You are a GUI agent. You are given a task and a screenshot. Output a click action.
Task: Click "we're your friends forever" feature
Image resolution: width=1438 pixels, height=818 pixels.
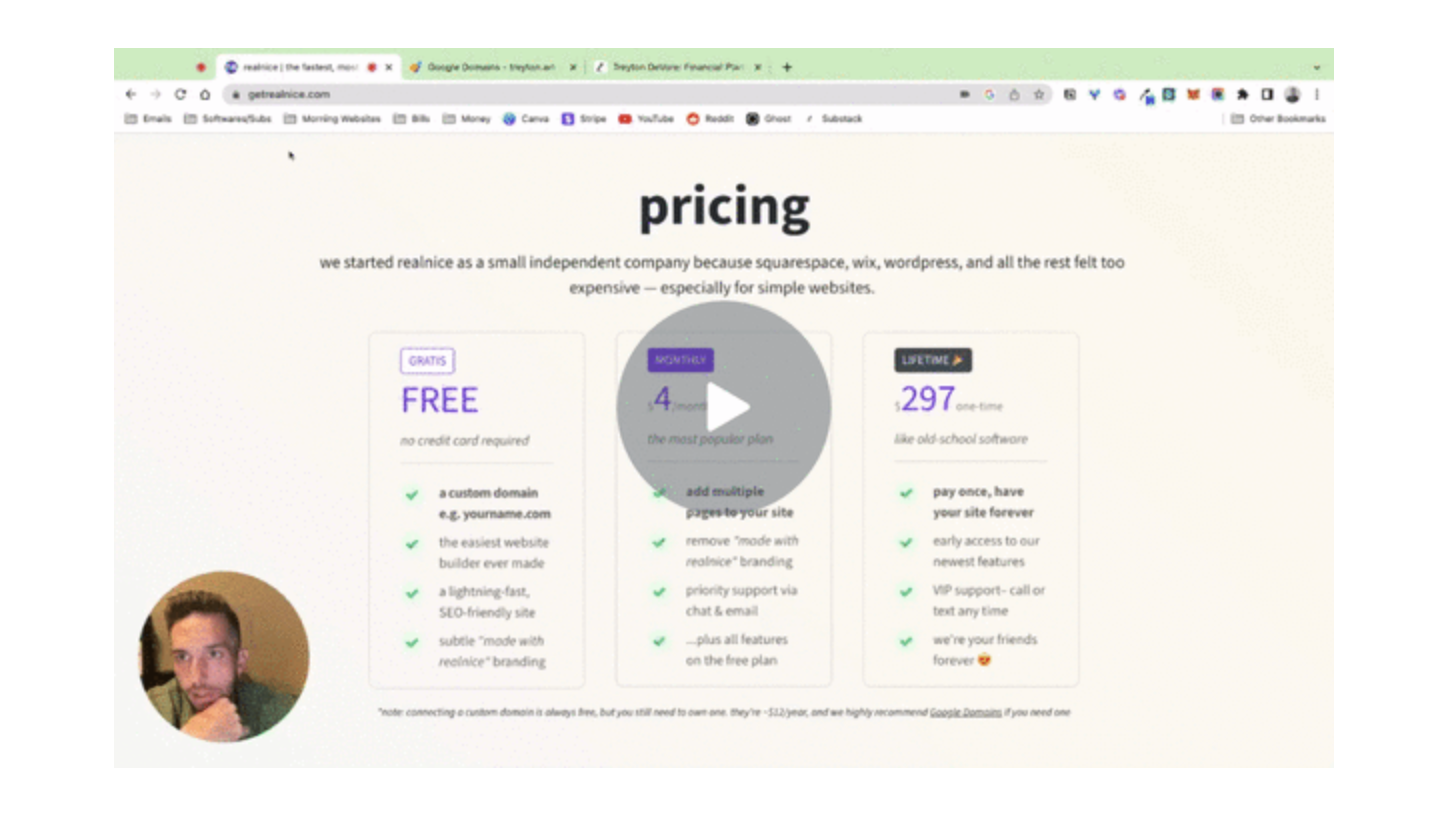pos(985,650)
